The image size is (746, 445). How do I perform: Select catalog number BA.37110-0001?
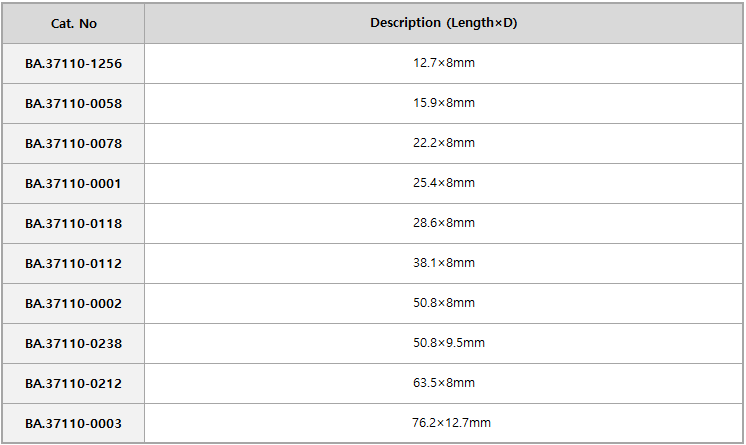pos(74,184)
